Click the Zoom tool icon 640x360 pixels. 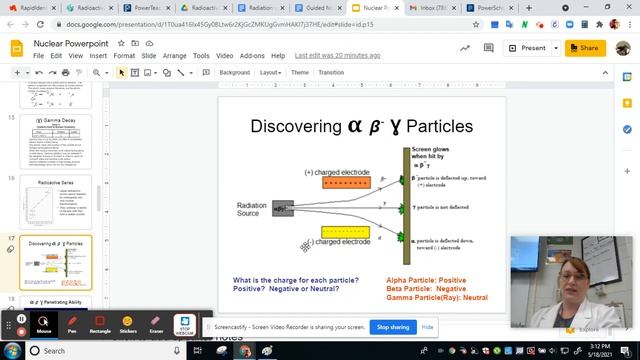pyautogui.click(x=96, y=73)
